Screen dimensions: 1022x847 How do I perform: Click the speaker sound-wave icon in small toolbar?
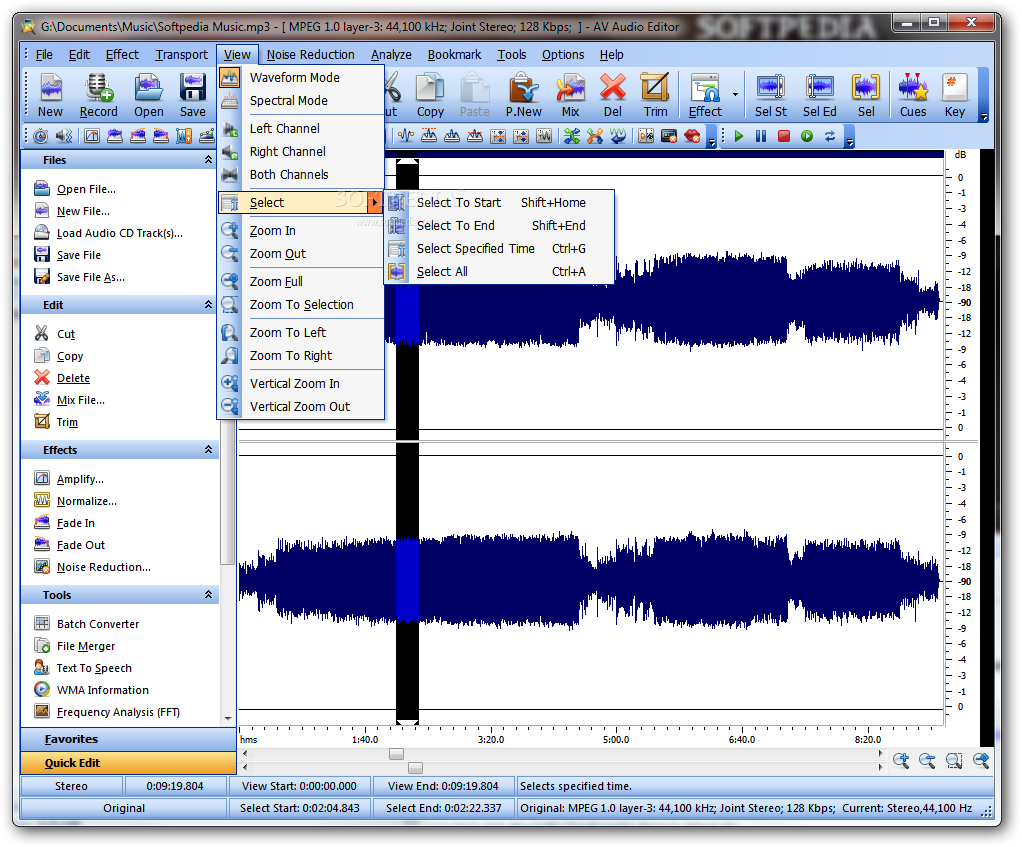point(63,136)
